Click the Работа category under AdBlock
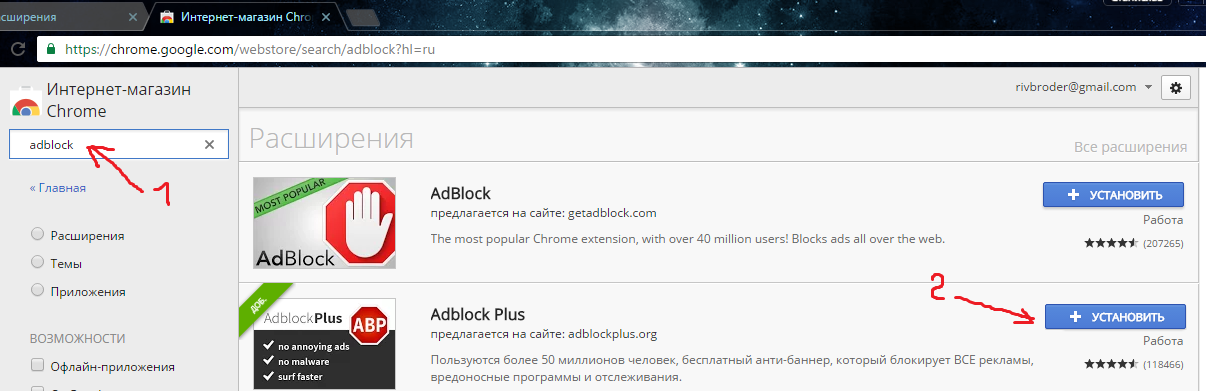Viewport: 1206px width, 391px height. [x=1163, y=220]
